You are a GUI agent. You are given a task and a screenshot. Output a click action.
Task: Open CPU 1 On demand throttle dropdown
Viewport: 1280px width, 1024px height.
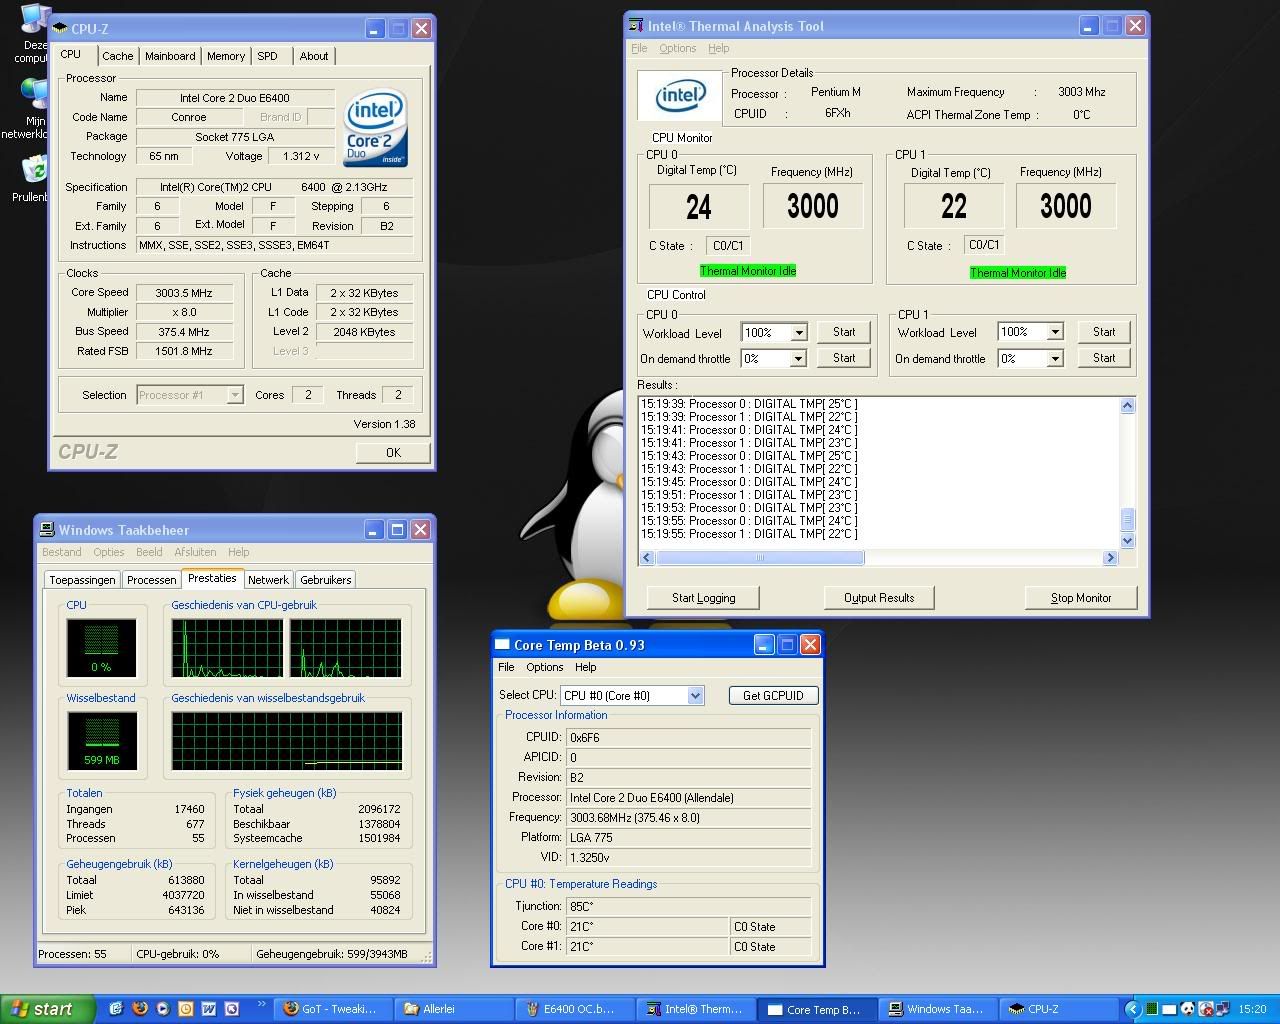(x=1054, y=358)
